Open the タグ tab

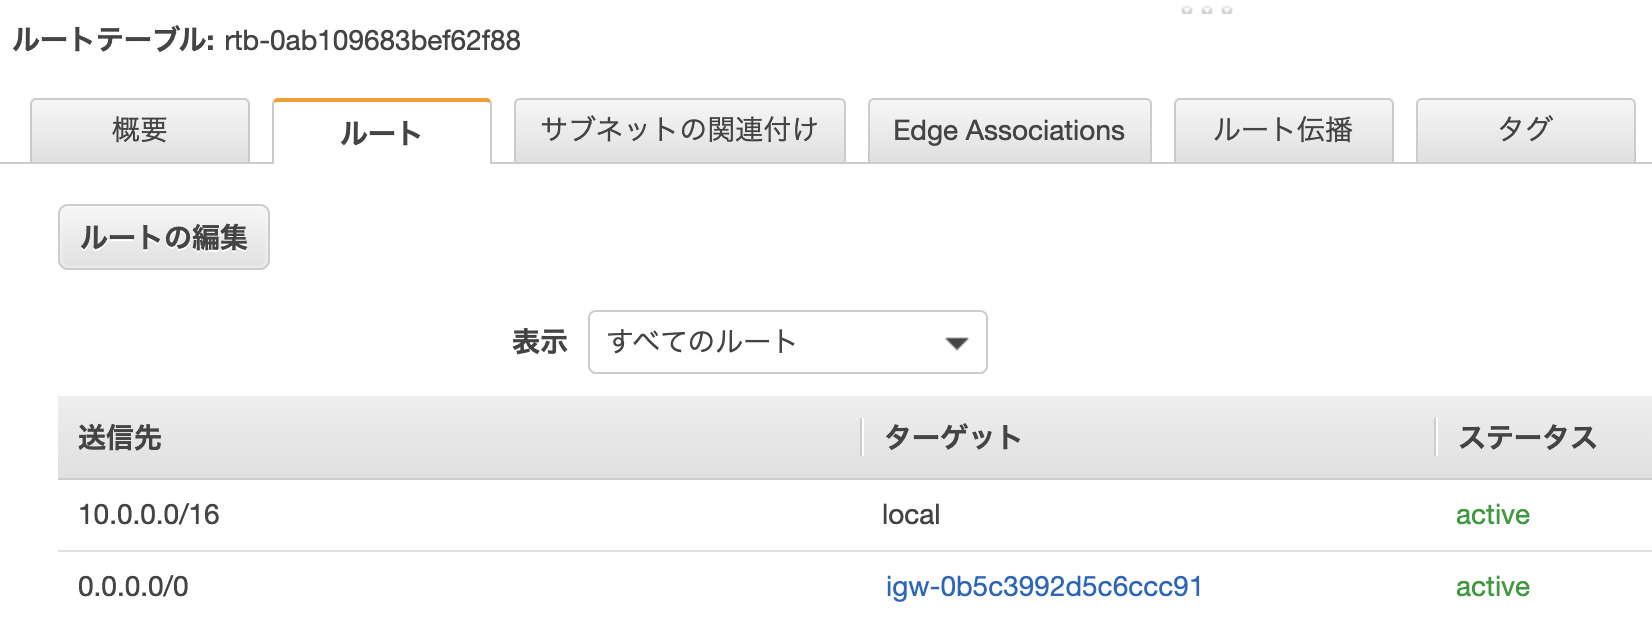tap(1523, 129)
